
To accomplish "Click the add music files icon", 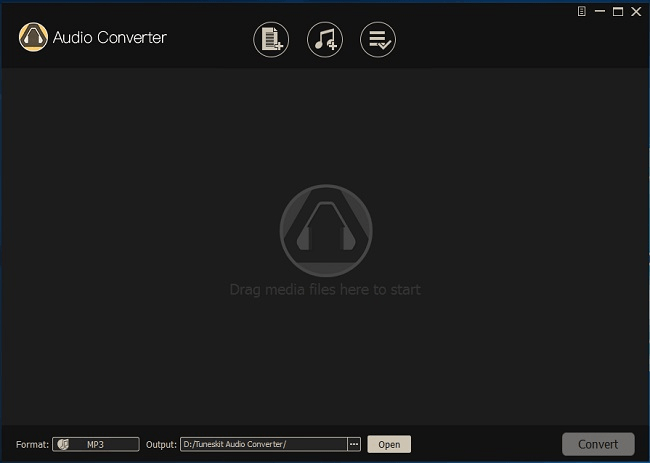I will (x=324, y=40).
